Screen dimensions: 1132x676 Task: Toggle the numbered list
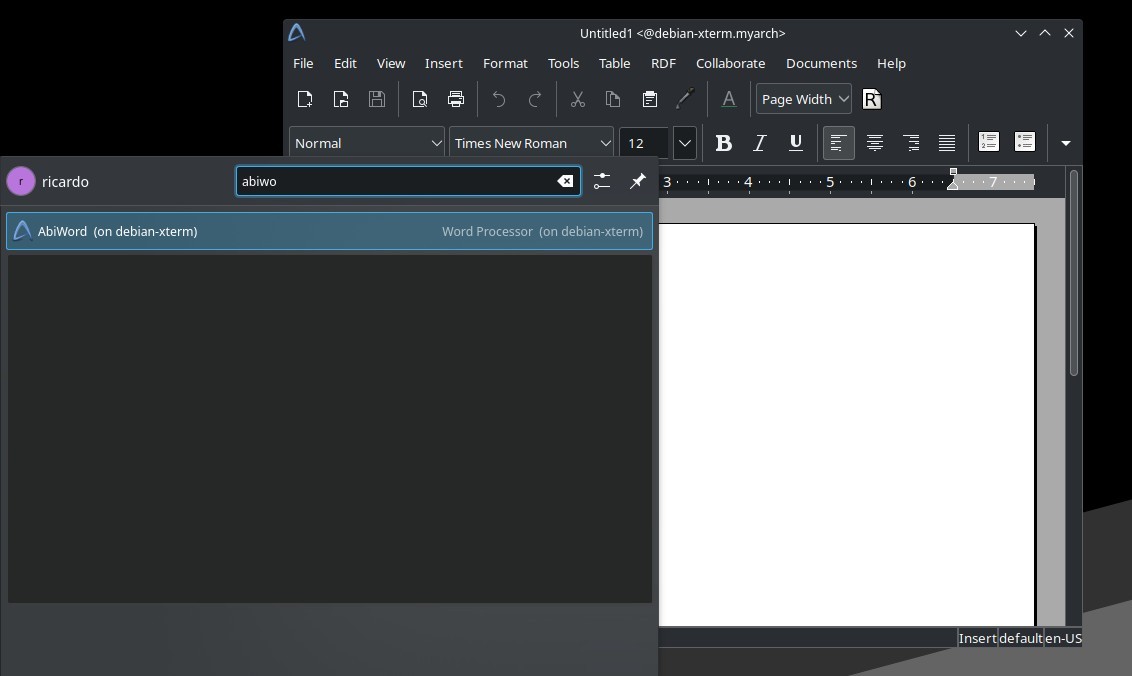click(988, 142)
